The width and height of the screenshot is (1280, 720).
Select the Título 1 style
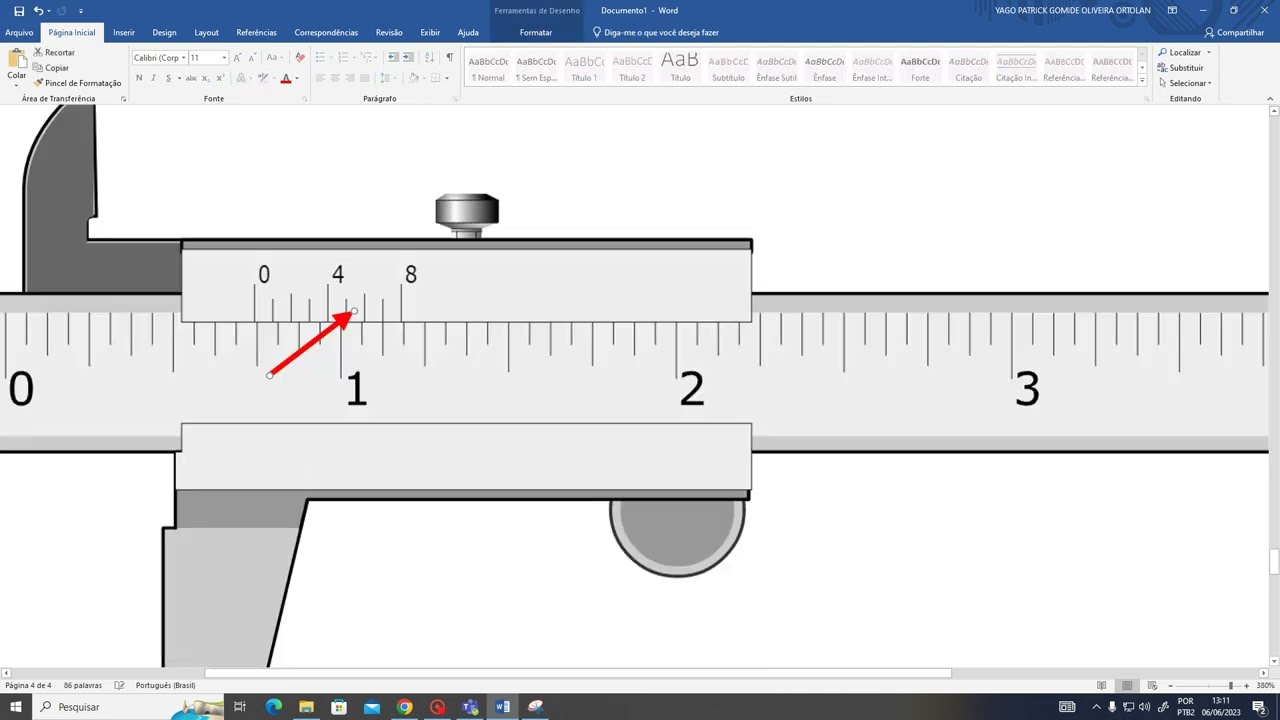tap(584, 68)
